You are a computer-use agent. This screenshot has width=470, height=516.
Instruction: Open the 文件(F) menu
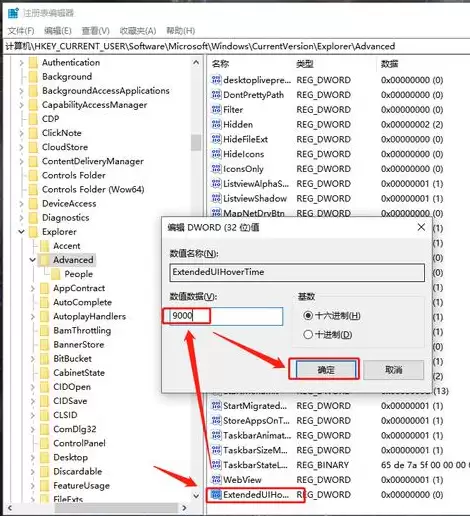click(x=21, y=31)
